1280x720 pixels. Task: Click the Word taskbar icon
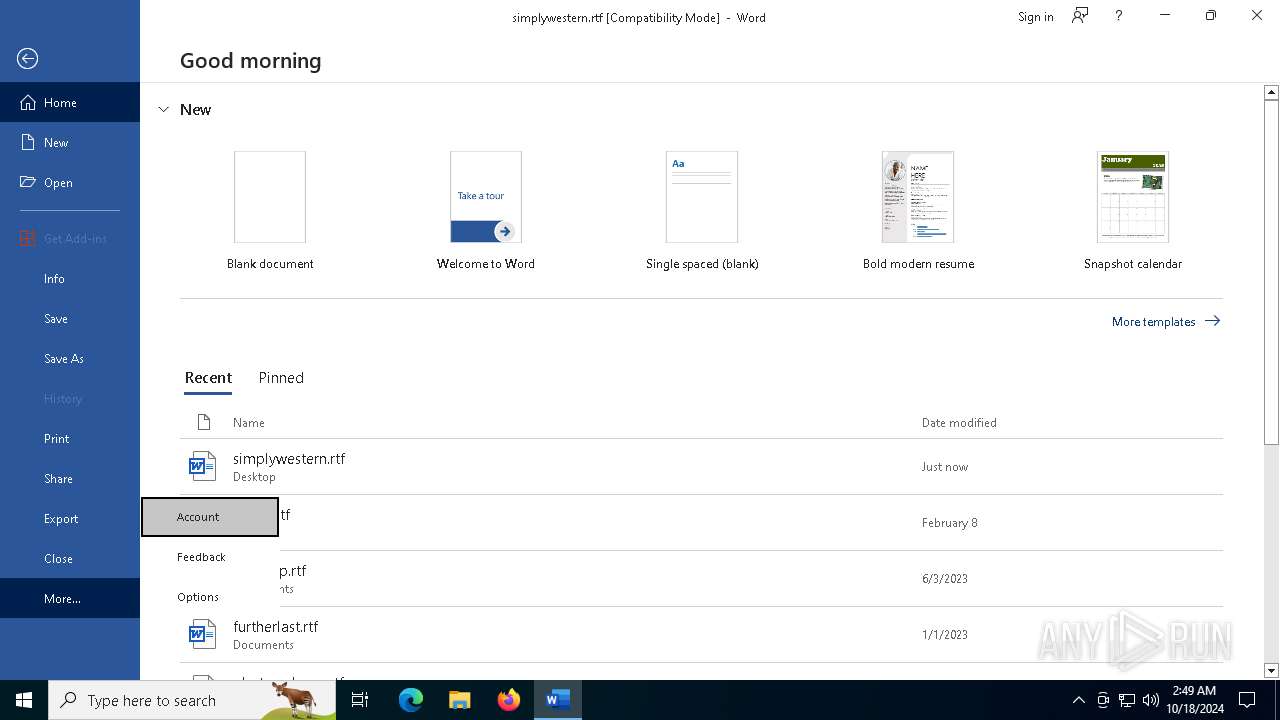(558, 700)
